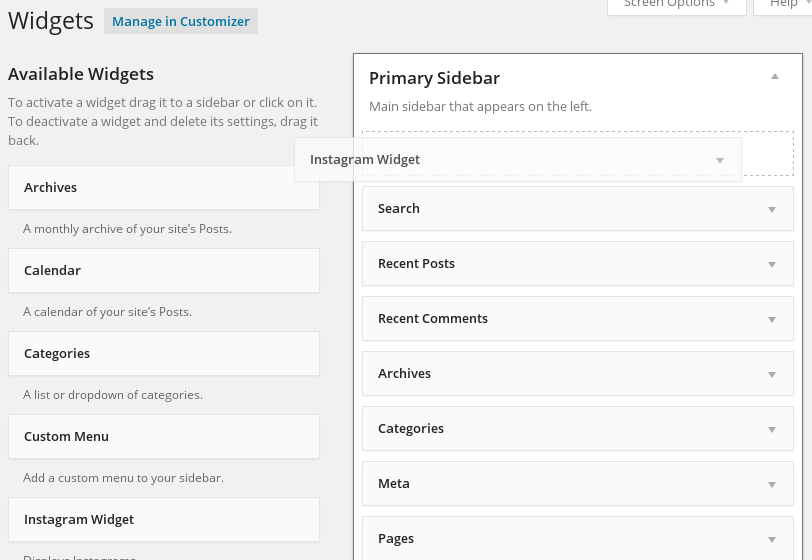
Task: Open the Search widget title bar
Action: coord(577,209)
